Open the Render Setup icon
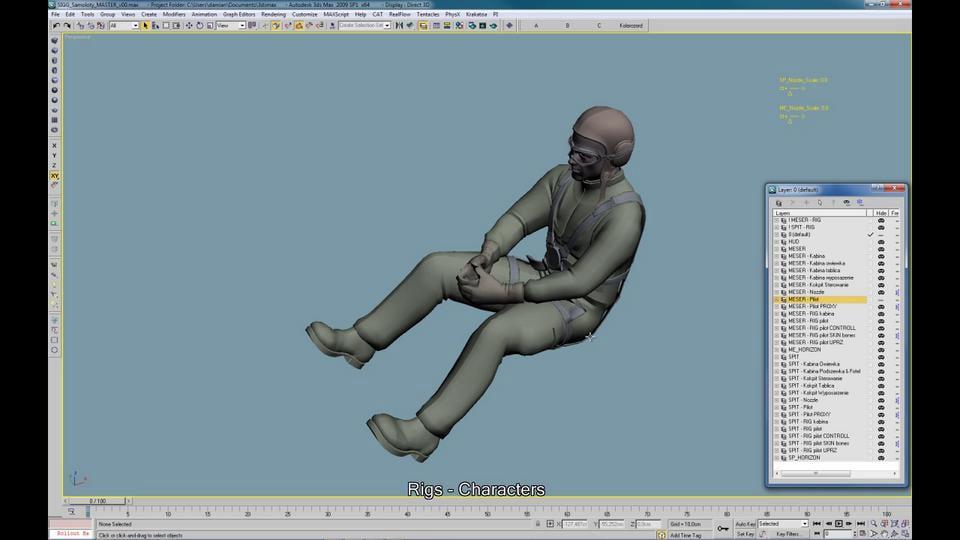The width and height of the screenshot is (960, 540). [472, 26]
